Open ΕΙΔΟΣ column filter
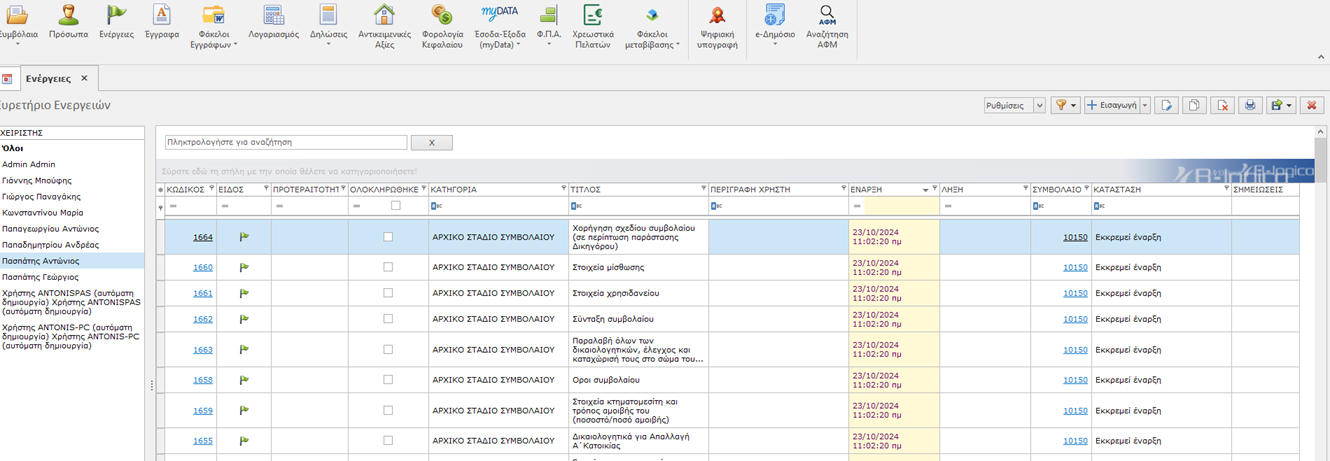Viewport: 1330px width, 461px height. [265, 189]
